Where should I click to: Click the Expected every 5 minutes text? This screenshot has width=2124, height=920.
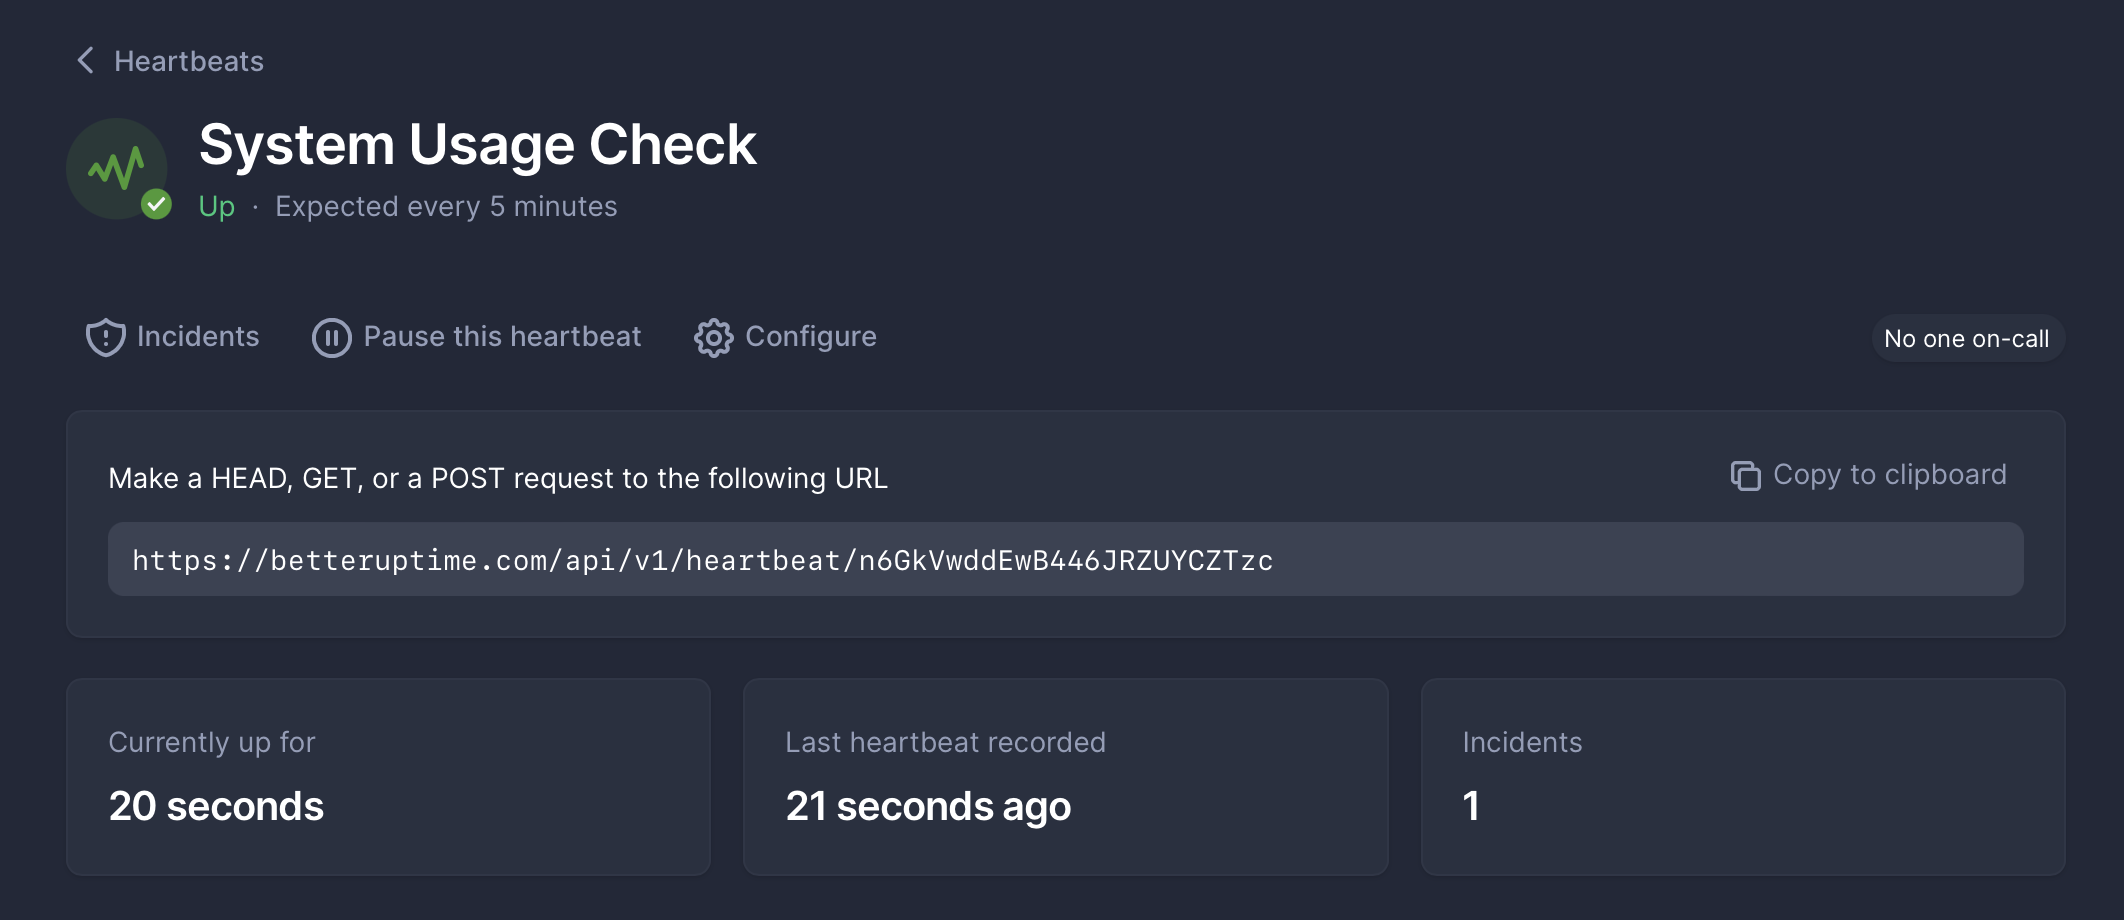(x=446, y=206)
